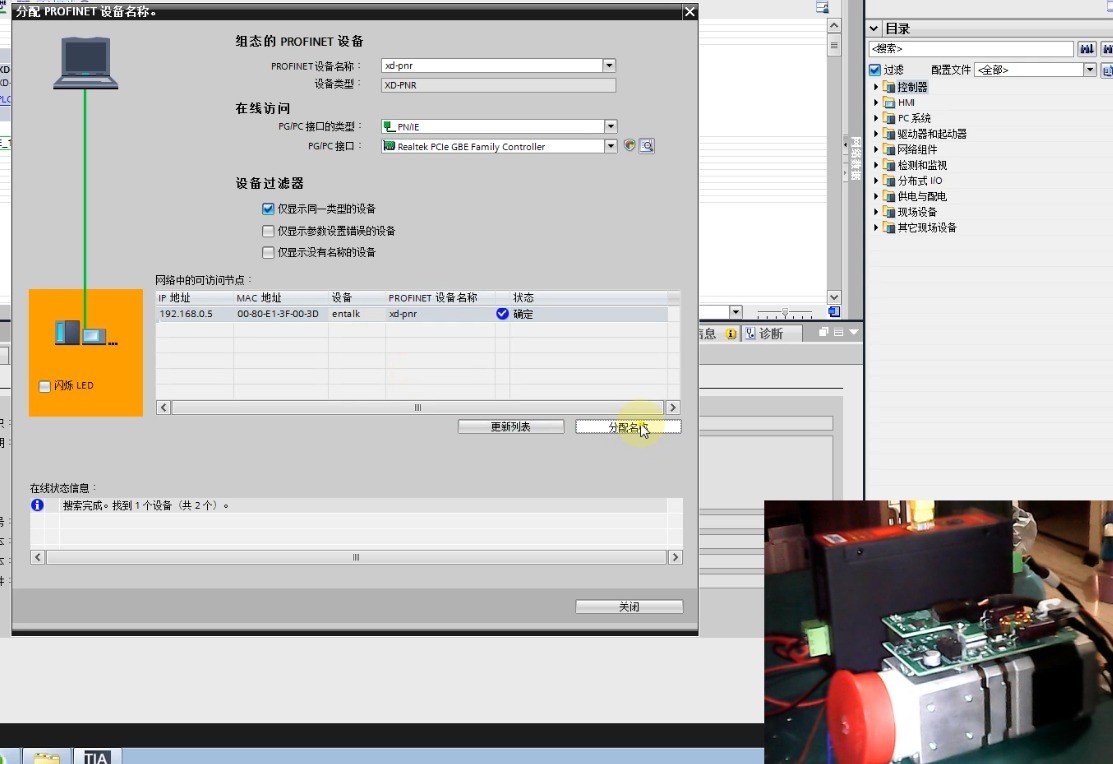Click the 分配名称 button
1113x764 pixels.
coord(628,427)
